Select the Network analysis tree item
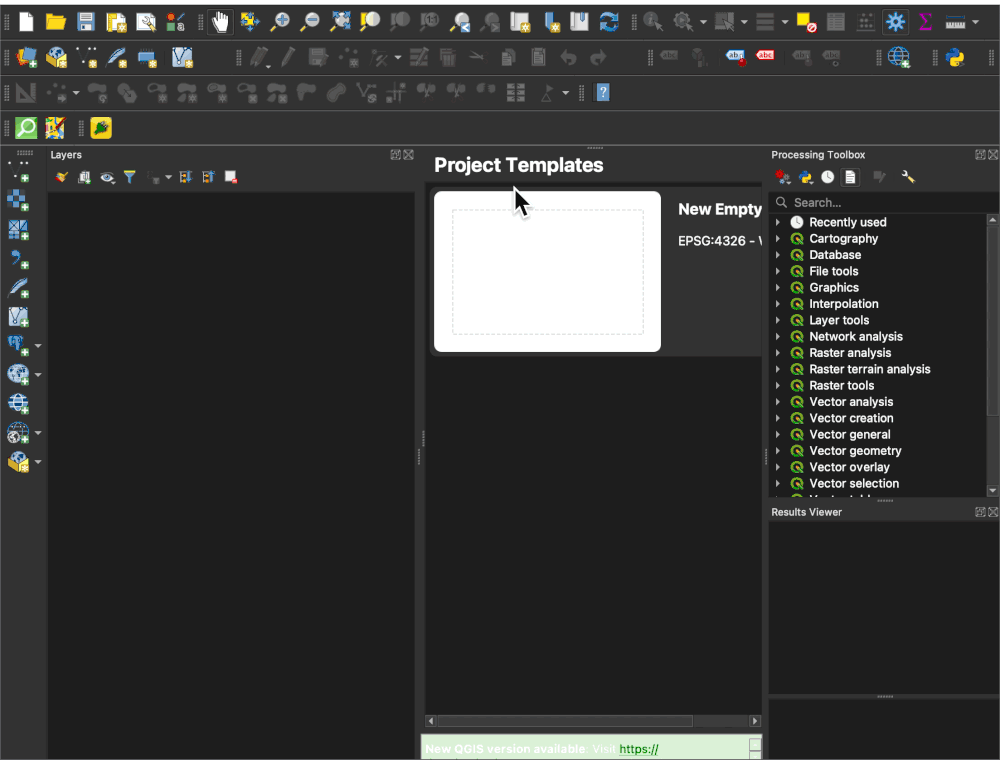Image resolution: width=1000 pixels, height=760 pixels. coord(856,337)
